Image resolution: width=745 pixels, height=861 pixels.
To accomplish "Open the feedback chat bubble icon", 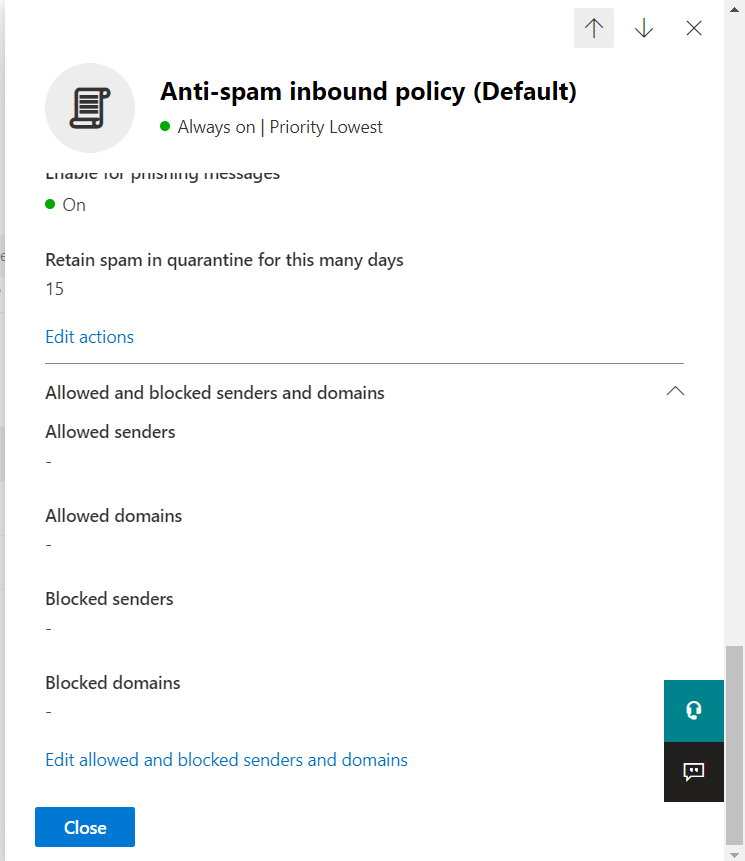I will [694, 771].
